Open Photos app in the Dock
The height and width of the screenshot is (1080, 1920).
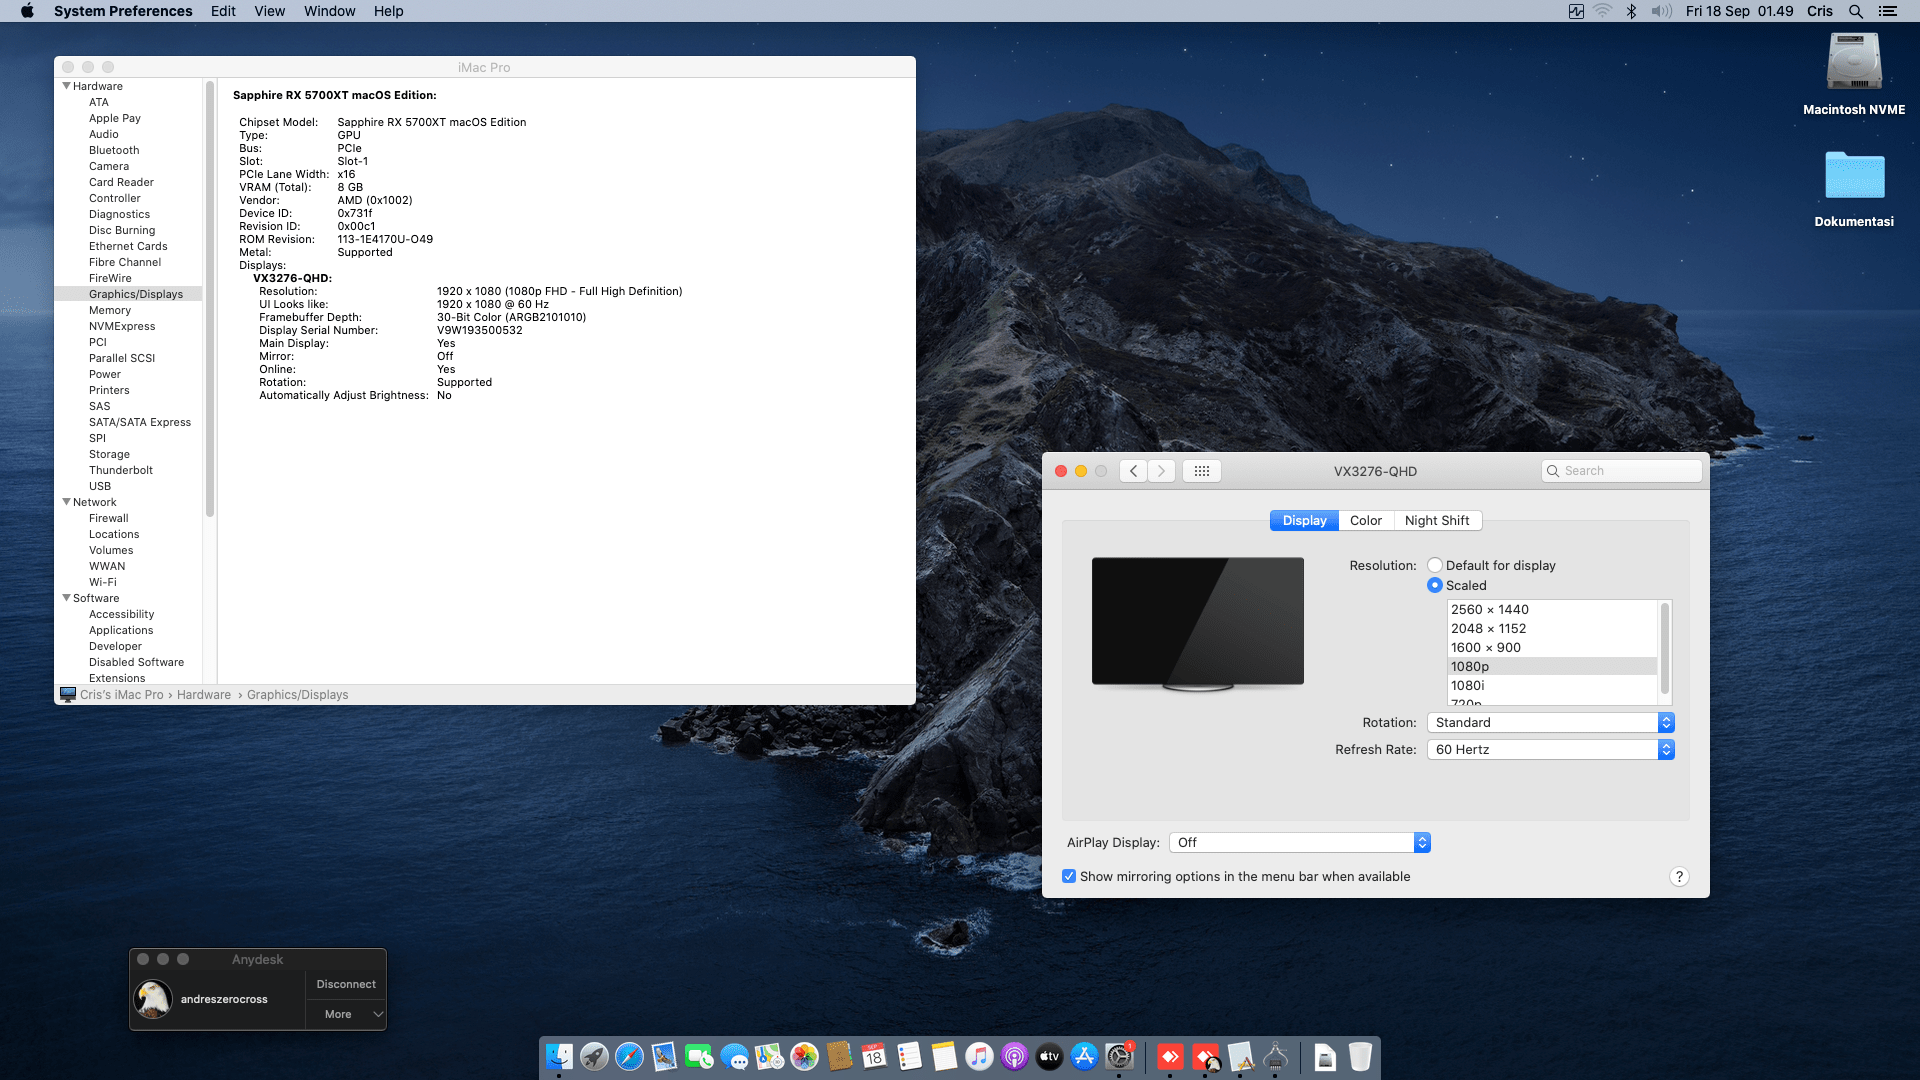(804, 1057)
